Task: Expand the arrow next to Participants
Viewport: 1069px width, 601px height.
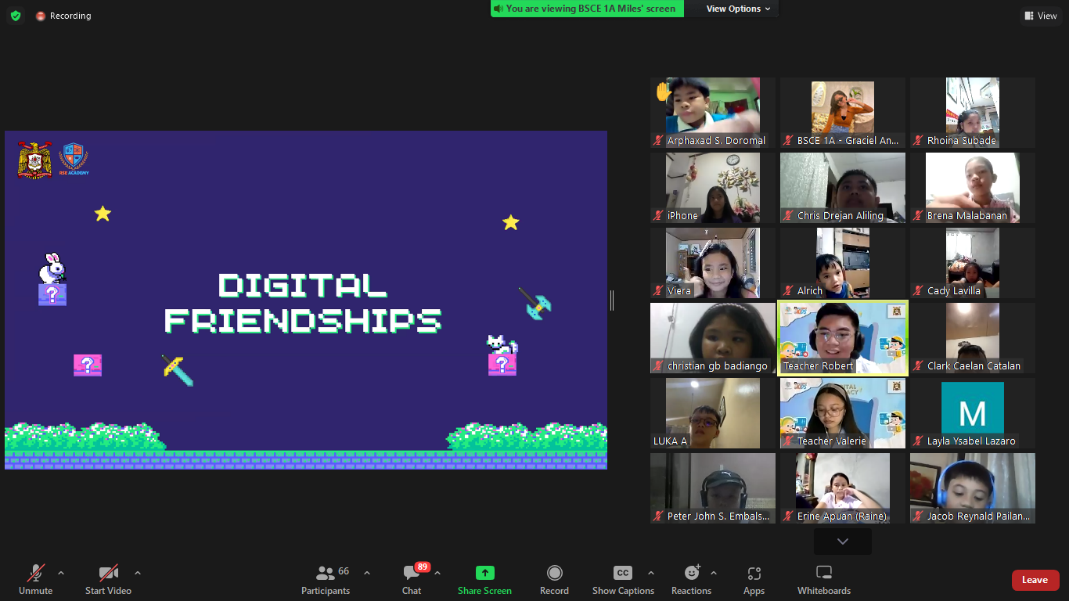Action: click(367, 573)
